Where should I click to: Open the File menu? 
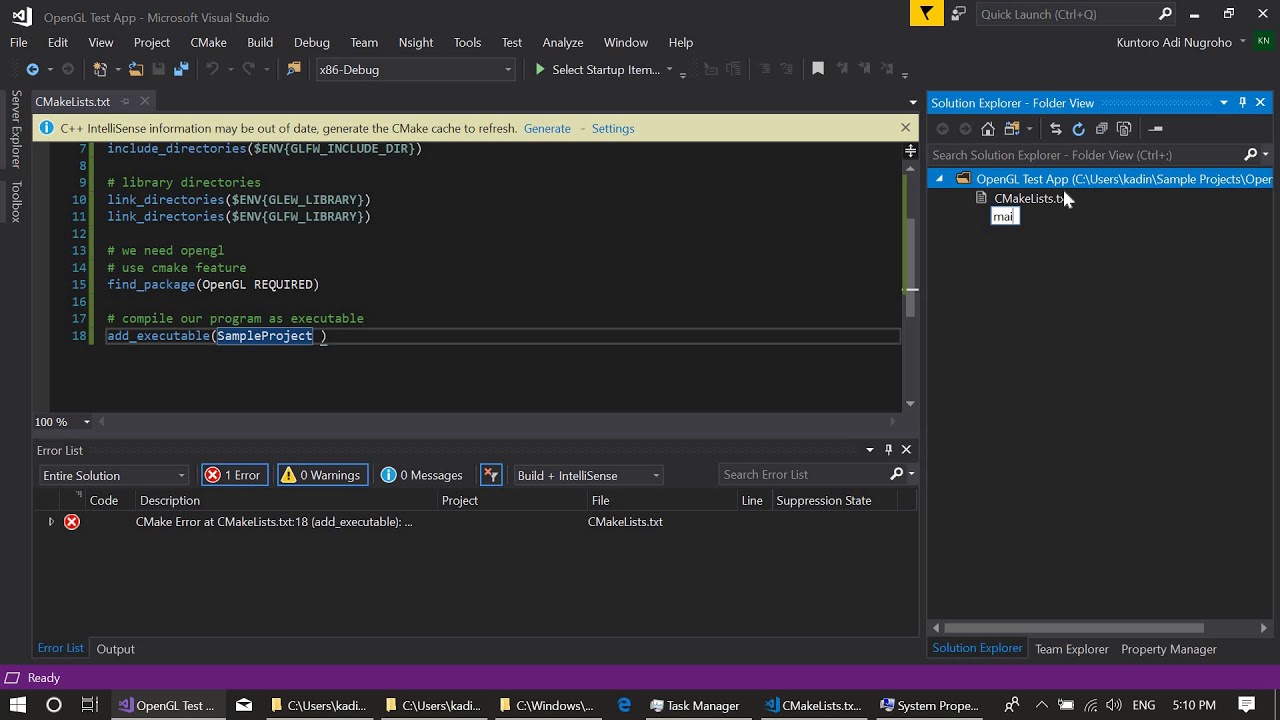click(19, 42)
